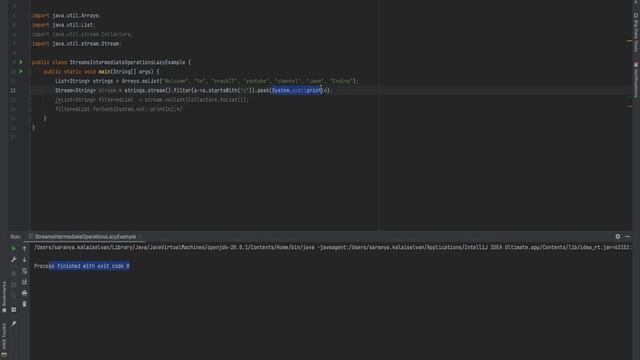Click class name StreamsIntermediateOperationsLazyExample in code
640x360 pixels.
click(127, 62)
